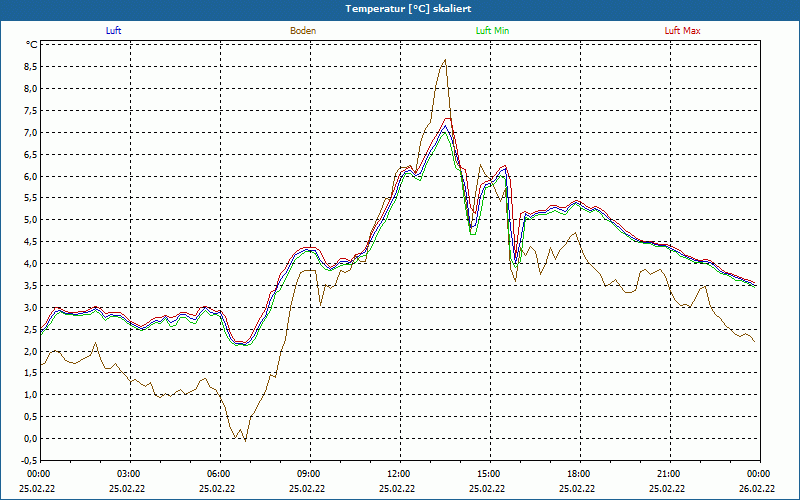
Task: Click the 0,0 value on y-axis
Action: point(30,439)
